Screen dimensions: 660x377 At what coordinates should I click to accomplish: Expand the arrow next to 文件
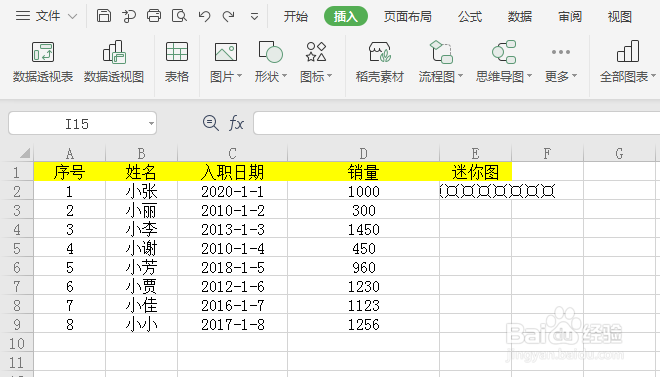[73, 17]
